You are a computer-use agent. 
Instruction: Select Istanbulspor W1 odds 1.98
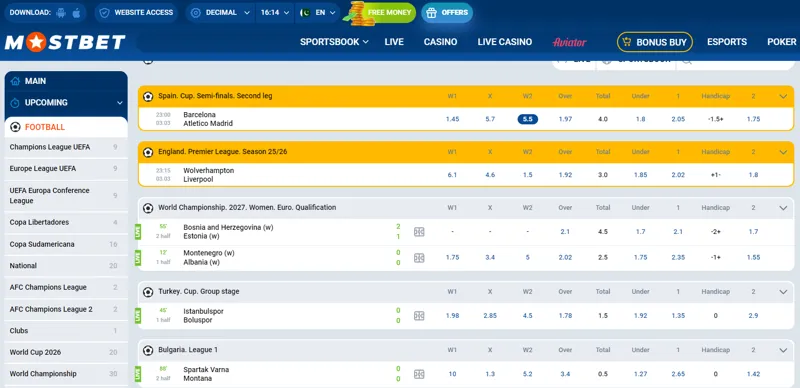tap(452, 316)
